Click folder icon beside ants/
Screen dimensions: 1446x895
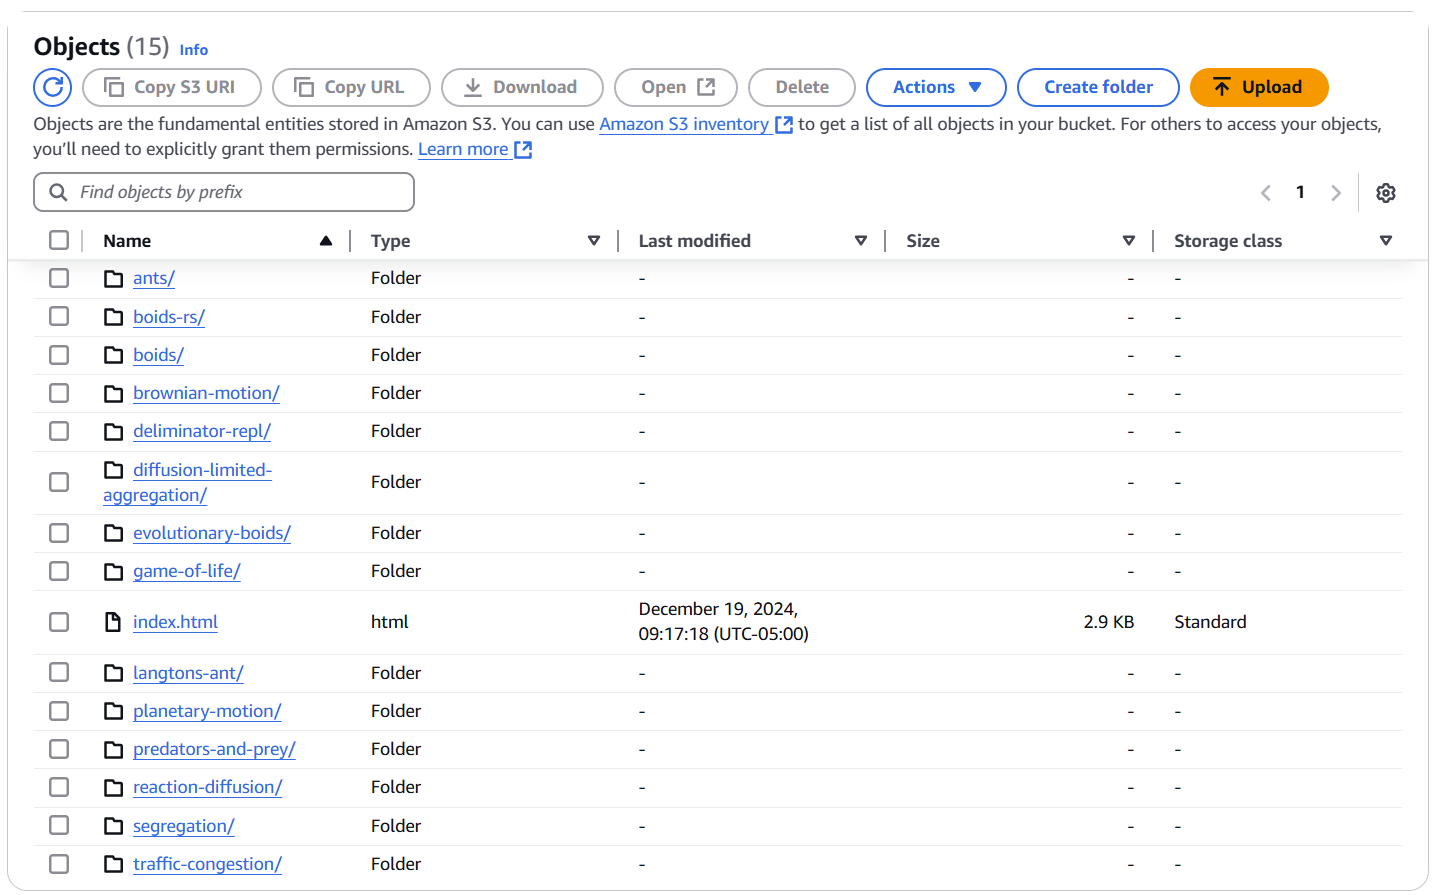coord(114,279)
